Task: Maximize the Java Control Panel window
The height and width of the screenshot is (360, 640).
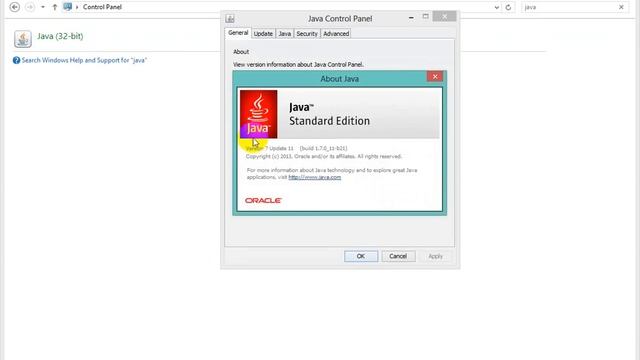Action: (x=425, y=16)
